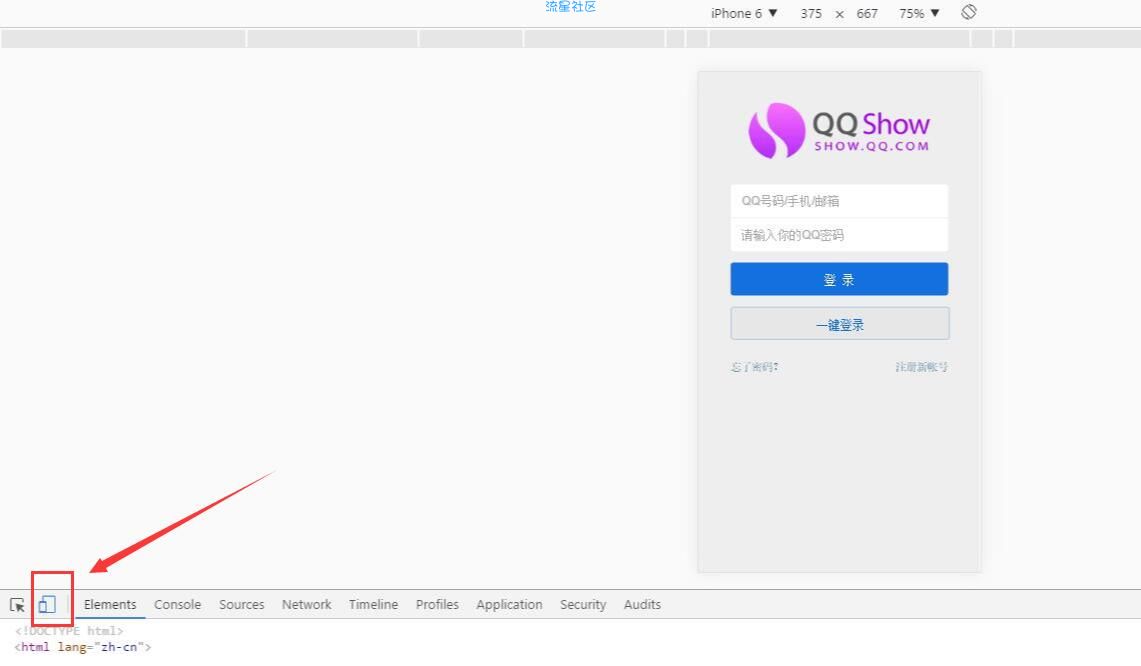
Task: Click the QQ Show logo
Action: [839, 130]
